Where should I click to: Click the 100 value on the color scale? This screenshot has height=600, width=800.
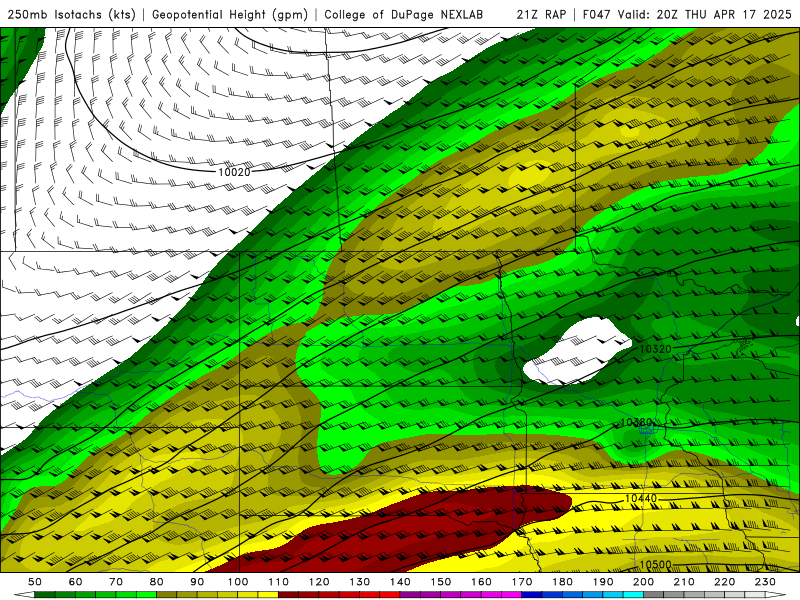pyautogui.click(x=238, y=582)
